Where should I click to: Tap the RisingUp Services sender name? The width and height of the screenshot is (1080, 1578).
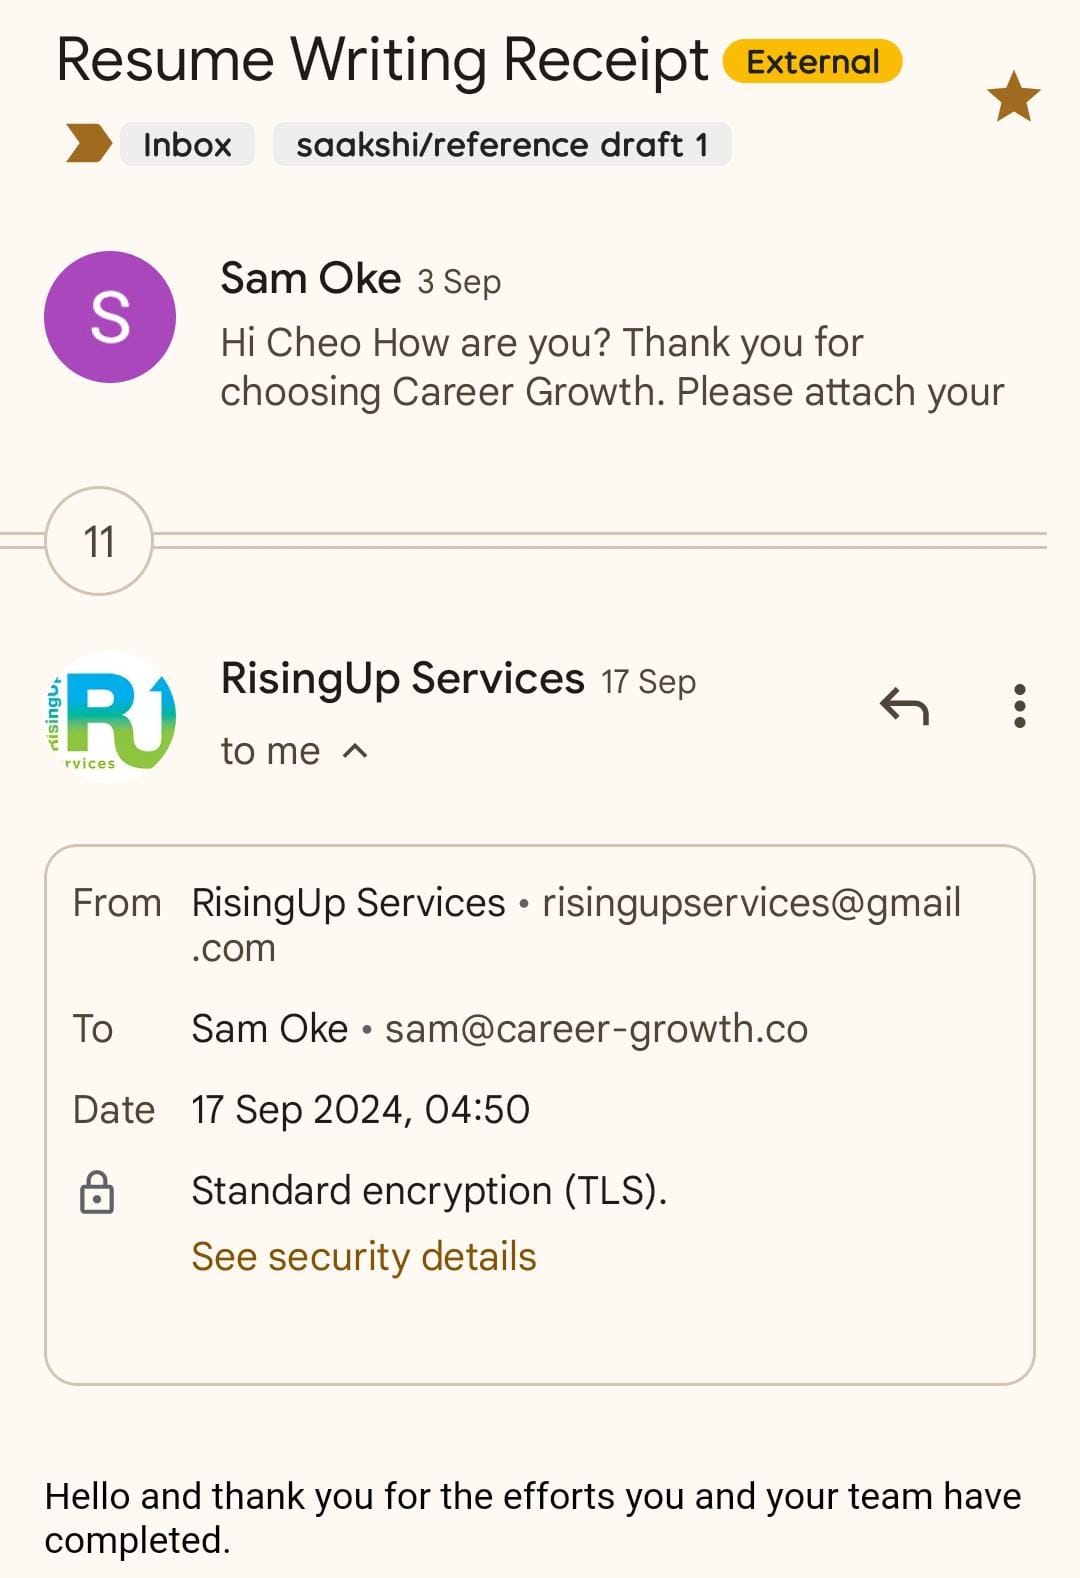402,679
